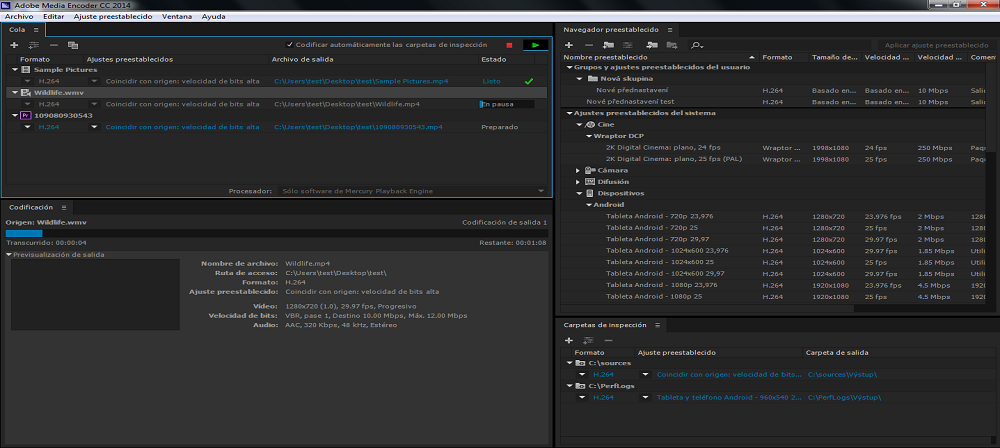This screenshot has height=448, width=1000.
Task: Open preset dropdown for 109080930543 output
Action: (x=94, y=127)
